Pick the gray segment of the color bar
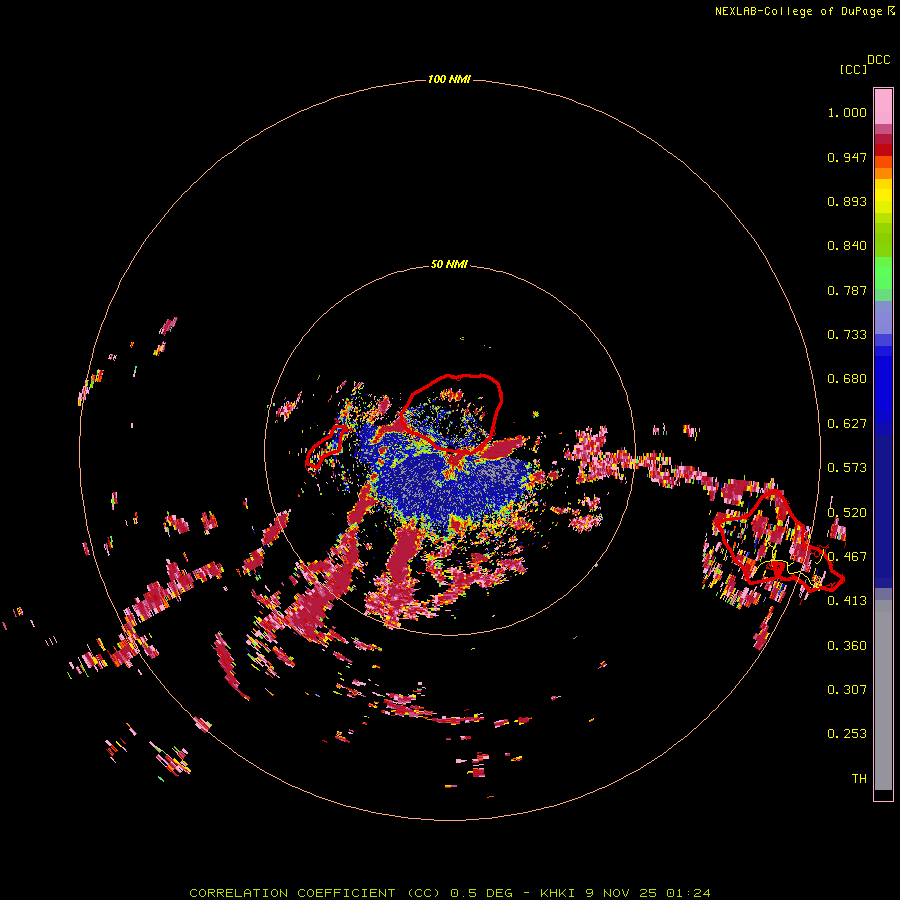The width and height of the screenshot is (900, 900). 883,695
